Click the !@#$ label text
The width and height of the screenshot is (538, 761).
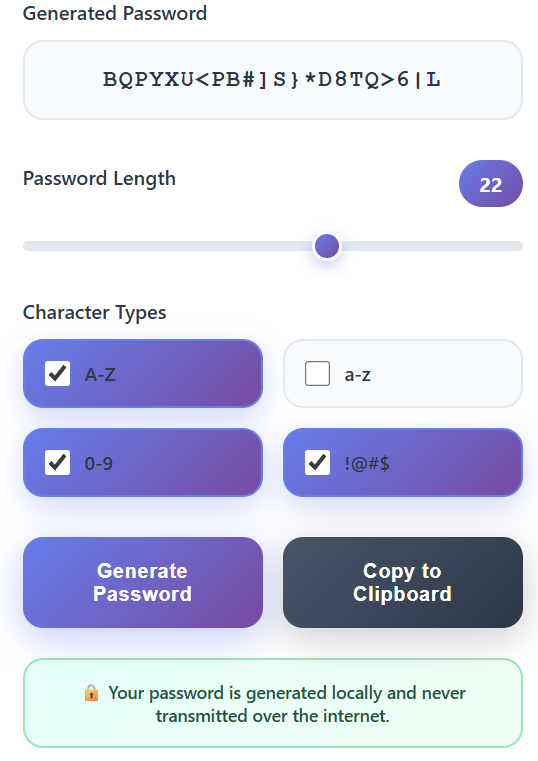click(367, 463)
